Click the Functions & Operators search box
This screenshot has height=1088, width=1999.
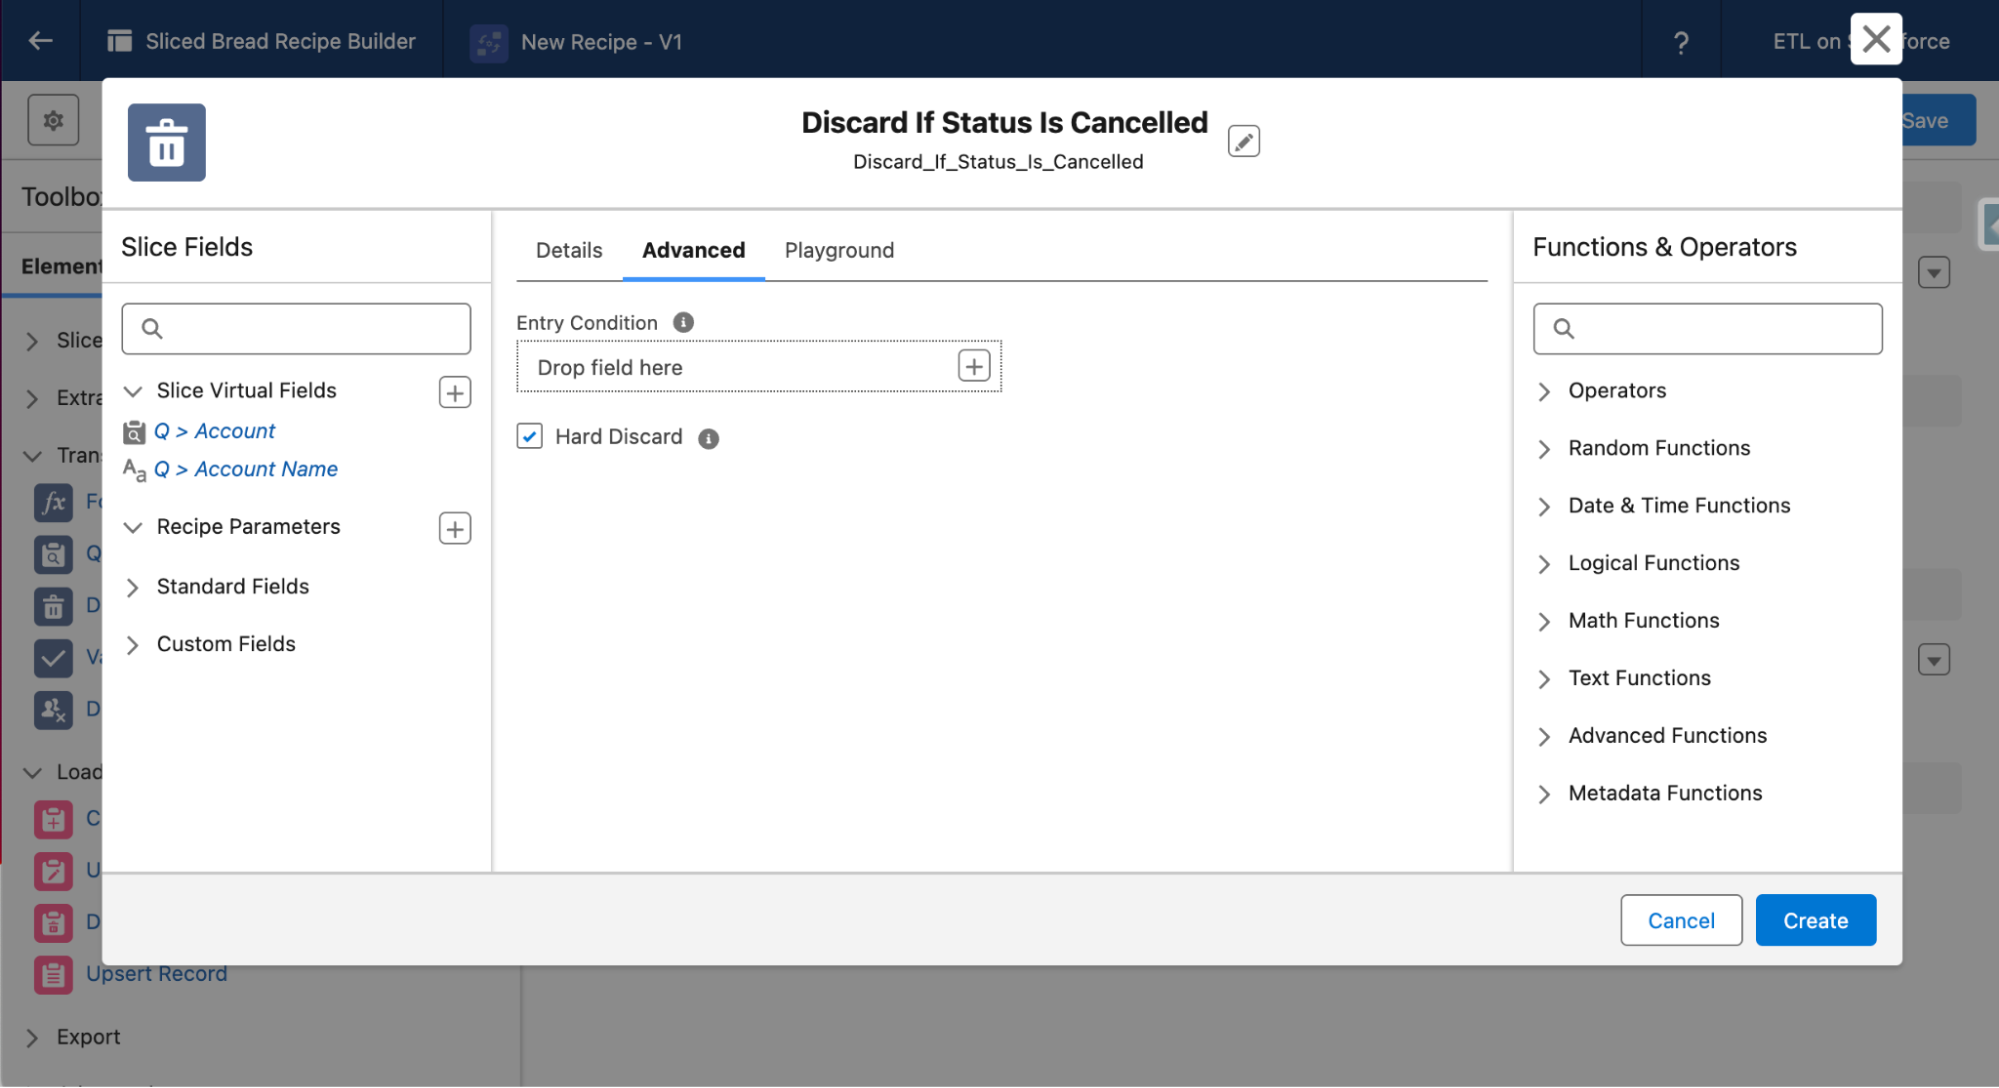point(1707,328)
